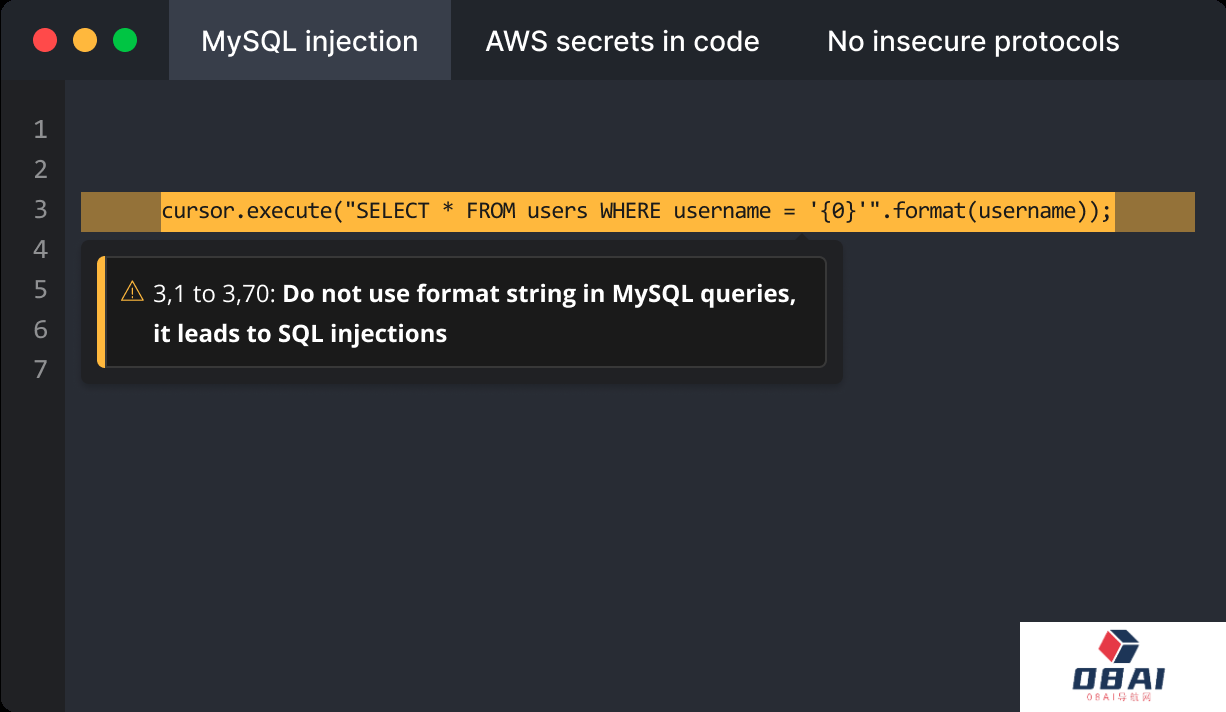Click the red close window button
1226x712 pixels.
45,40
